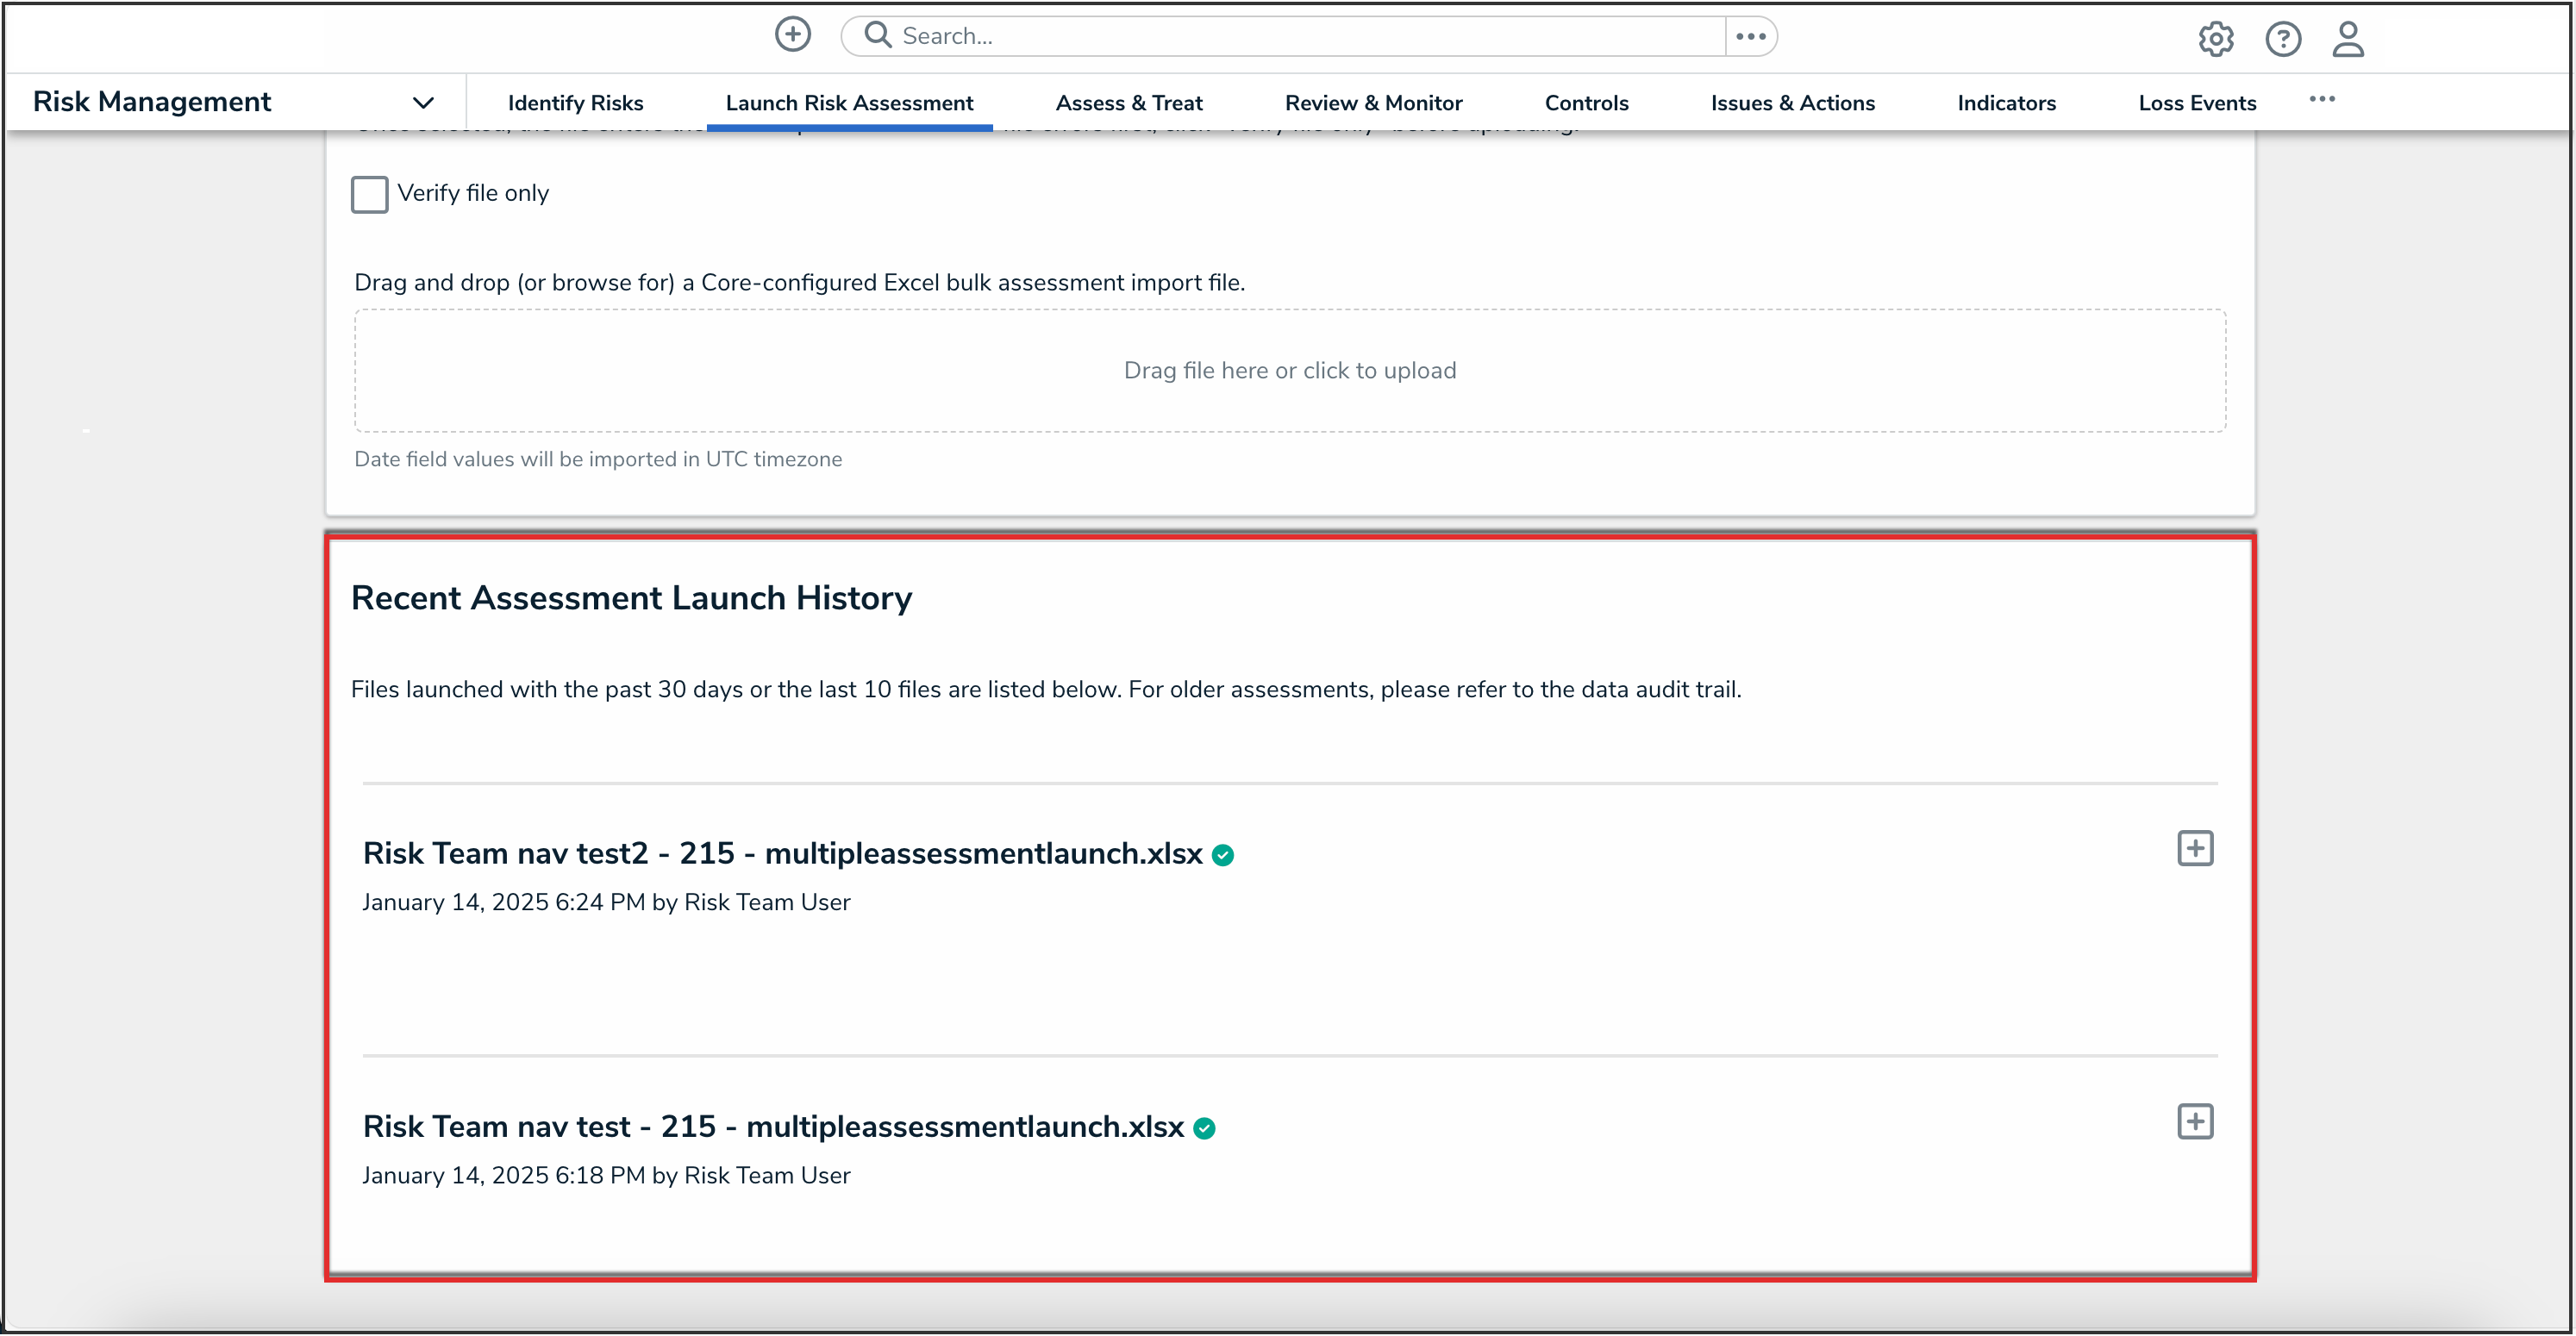Open search options ellipsis button
This screenshot has width=2576, height=1336.
1750,36
